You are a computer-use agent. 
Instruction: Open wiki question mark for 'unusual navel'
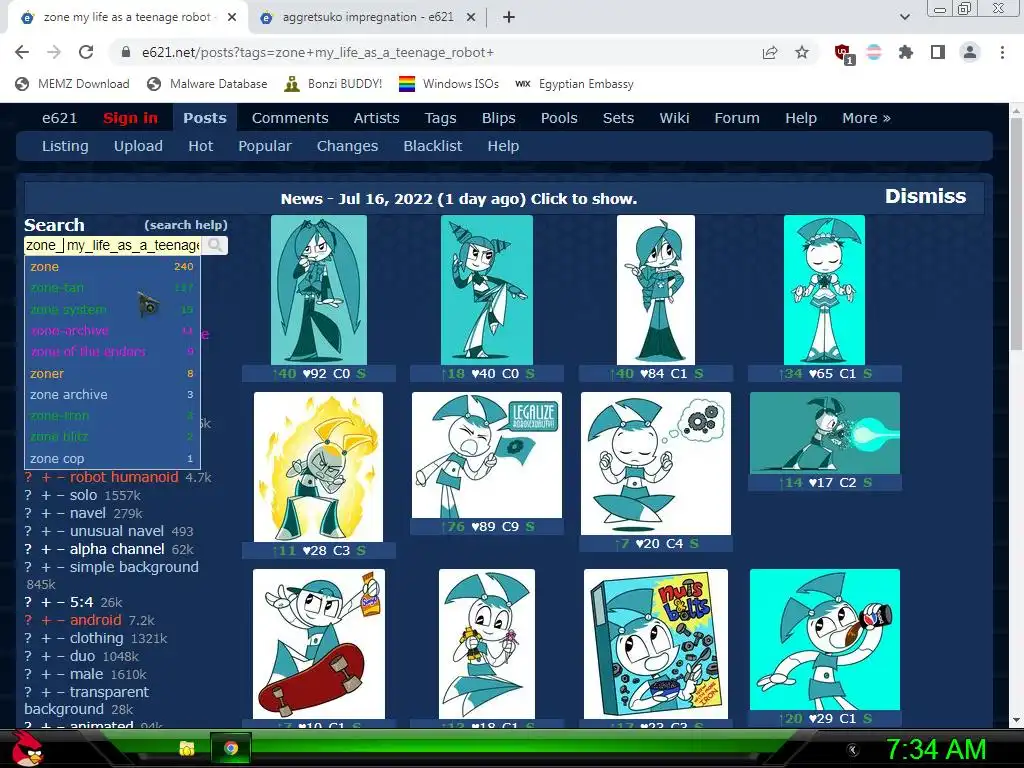tap(28, 532)
